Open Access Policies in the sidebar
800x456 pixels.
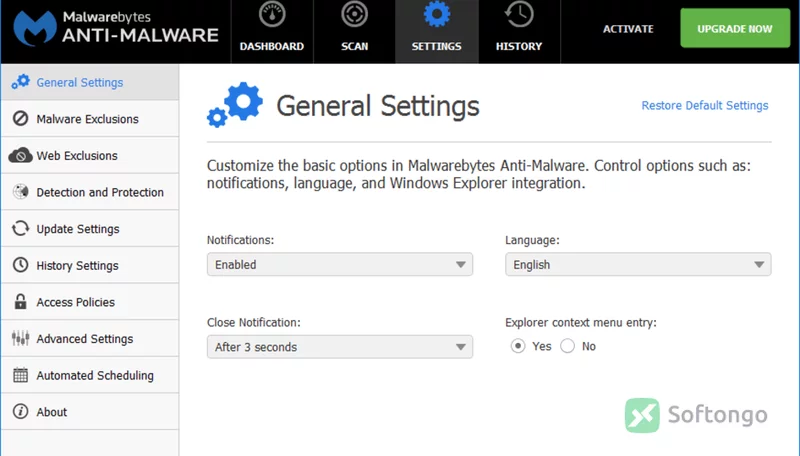click(90, 302)
